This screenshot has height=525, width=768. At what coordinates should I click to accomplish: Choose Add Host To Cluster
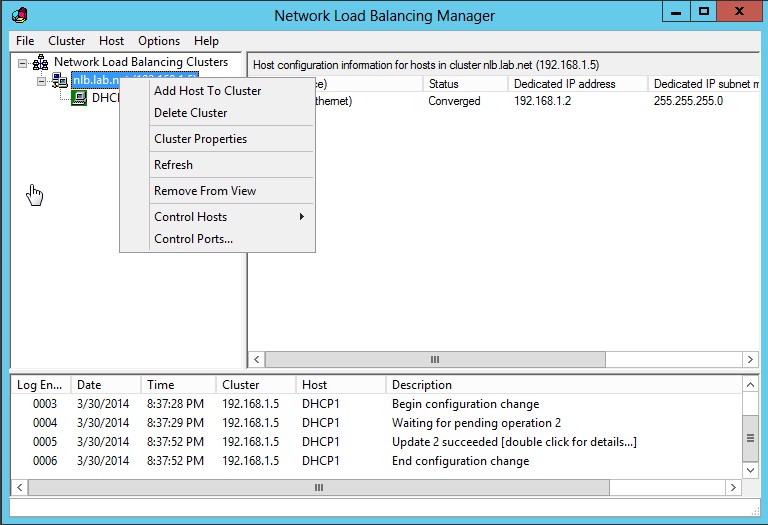207,91
